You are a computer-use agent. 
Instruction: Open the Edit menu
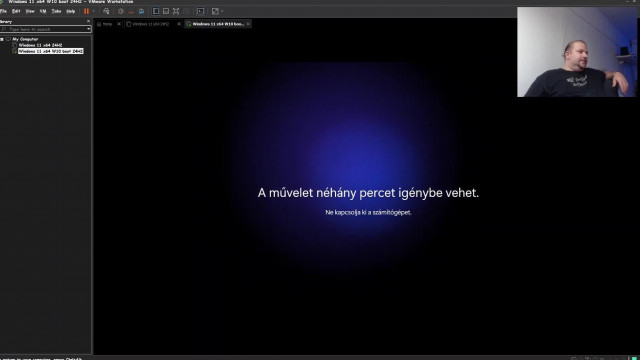click(x=16, y=11)
